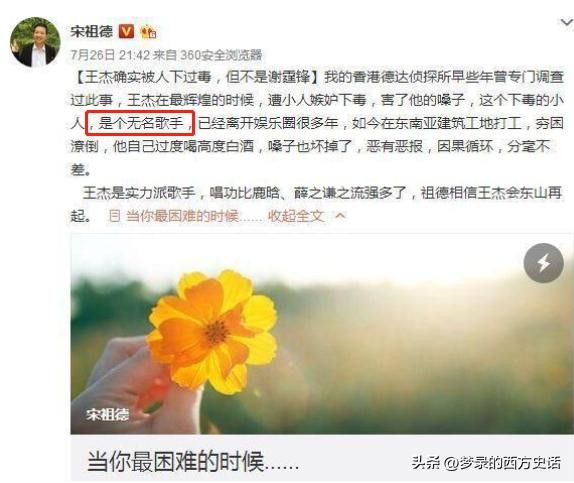Open the article card title 当你最困难的时候
The width and height of the screenshot is (574, 483).
pos(193,461)
